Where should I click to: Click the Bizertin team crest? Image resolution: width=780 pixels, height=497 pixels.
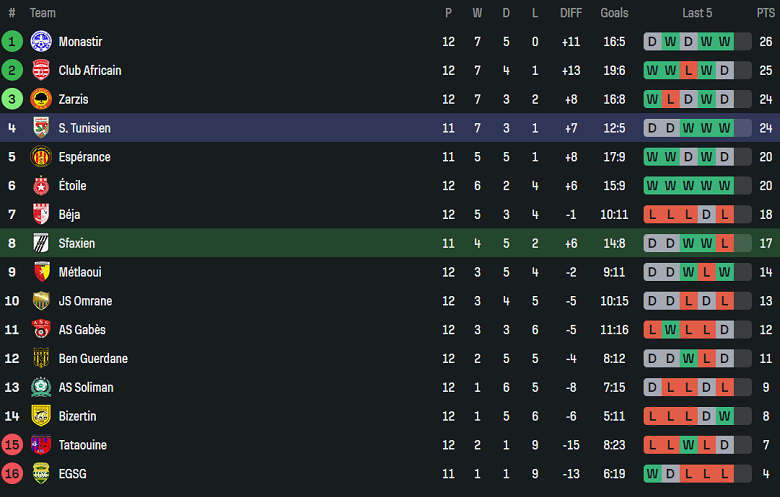click(x=41, y=416)
